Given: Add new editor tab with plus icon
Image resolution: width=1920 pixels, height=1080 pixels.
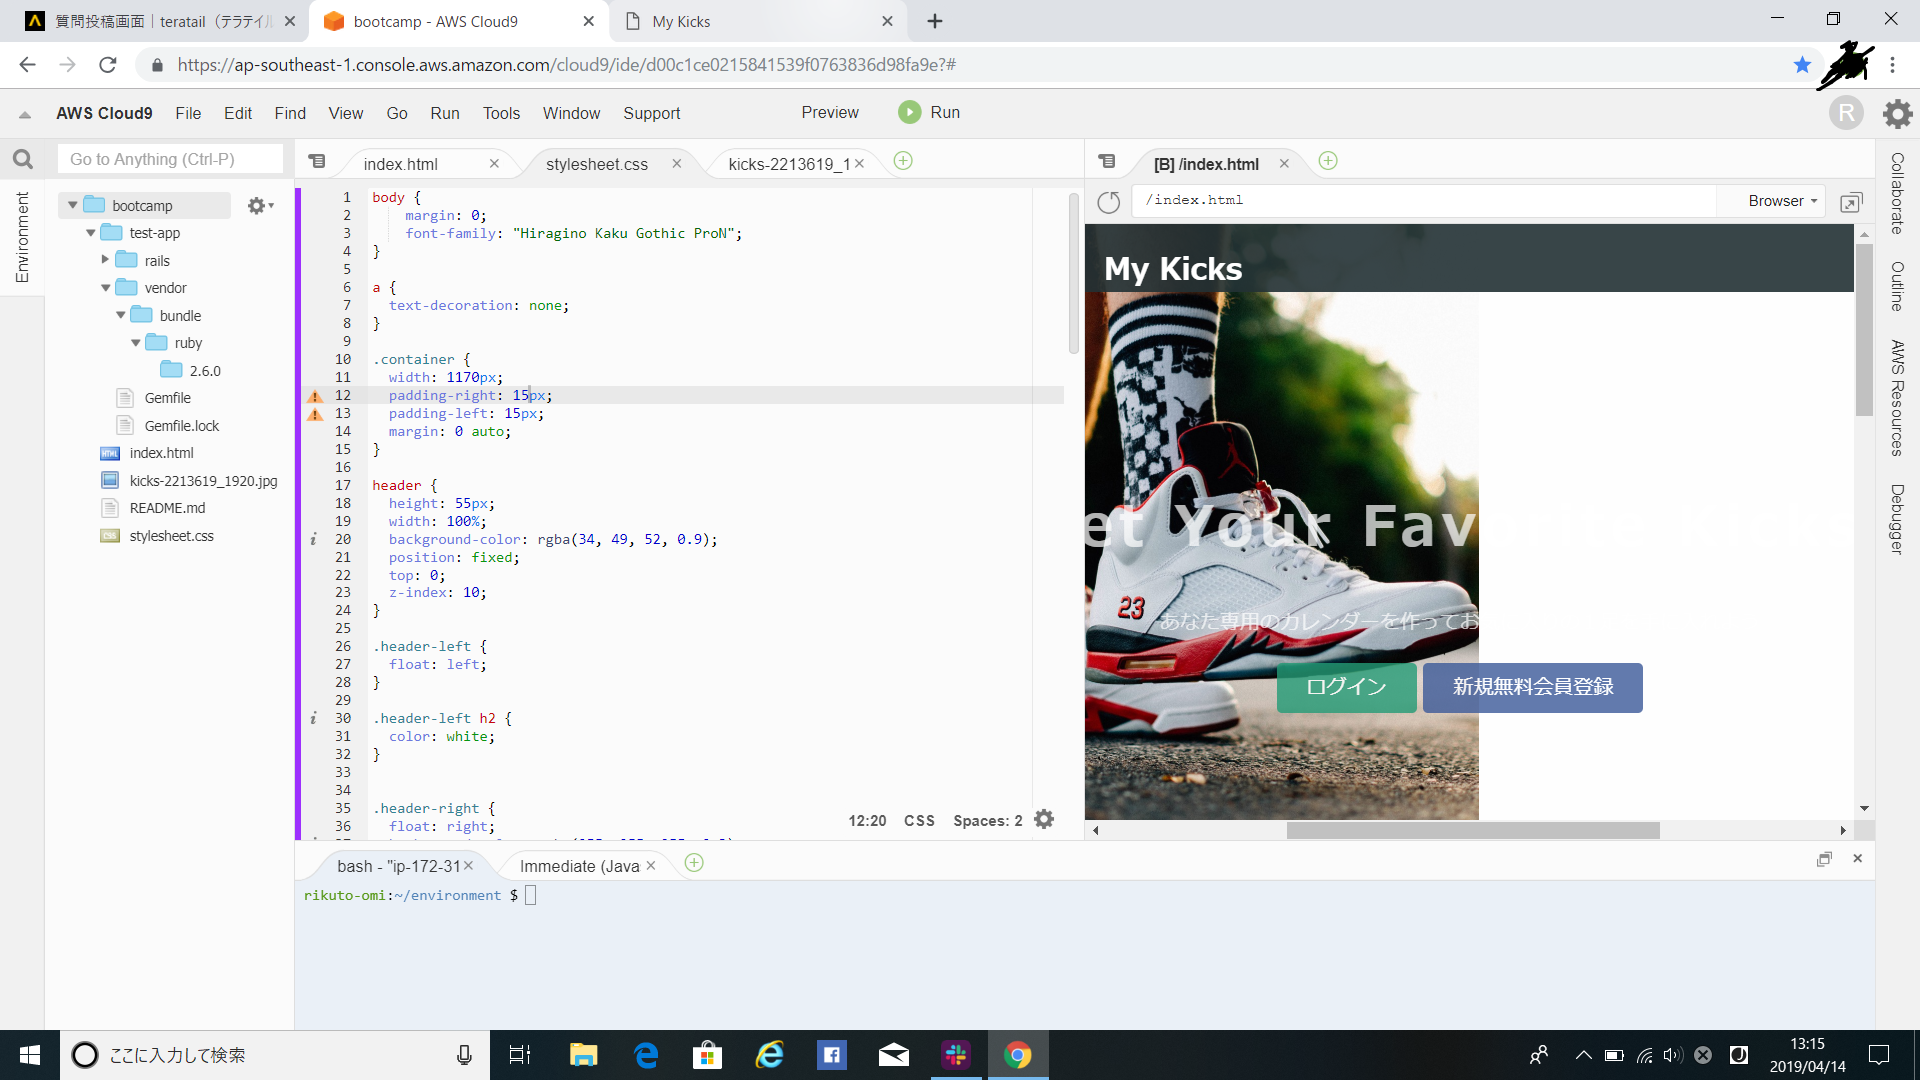Looking at the screenshot, I should coord(903,161).
